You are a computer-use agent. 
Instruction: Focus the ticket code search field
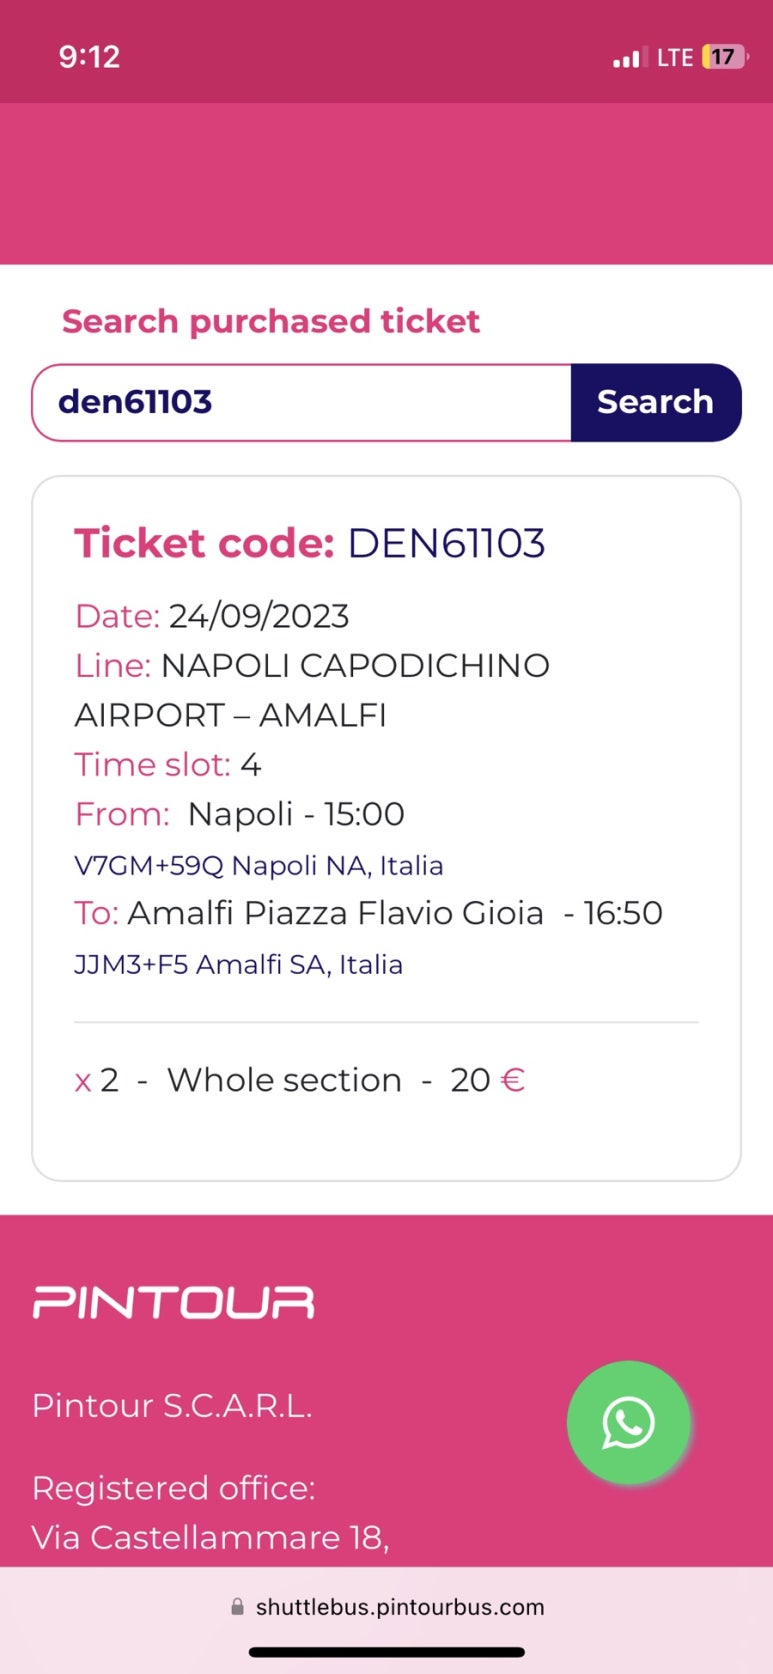[x=301, y=402]
